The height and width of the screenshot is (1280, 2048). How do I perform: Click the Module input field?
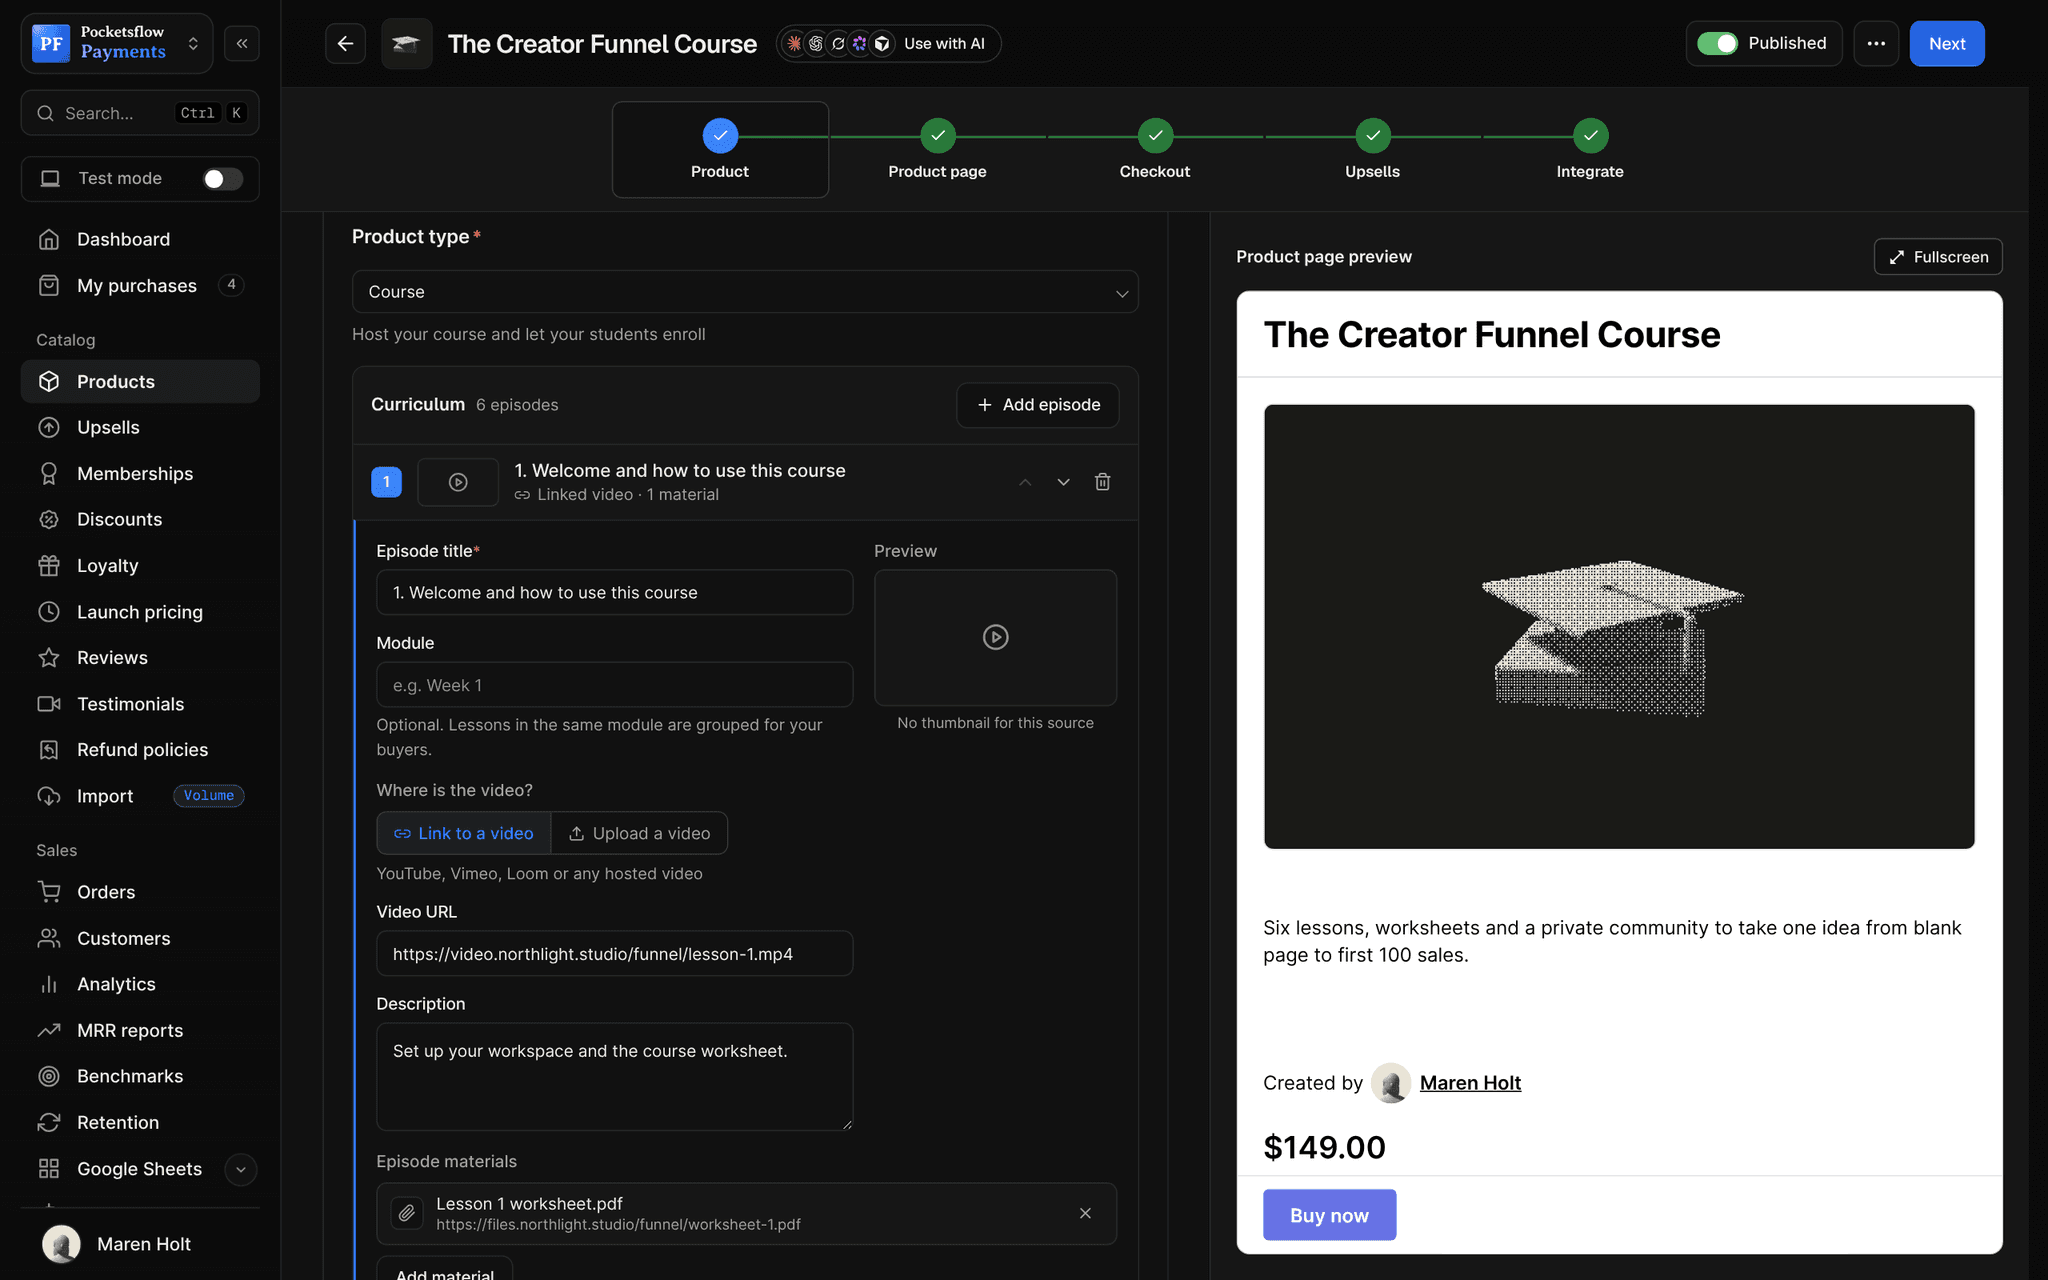614,685
